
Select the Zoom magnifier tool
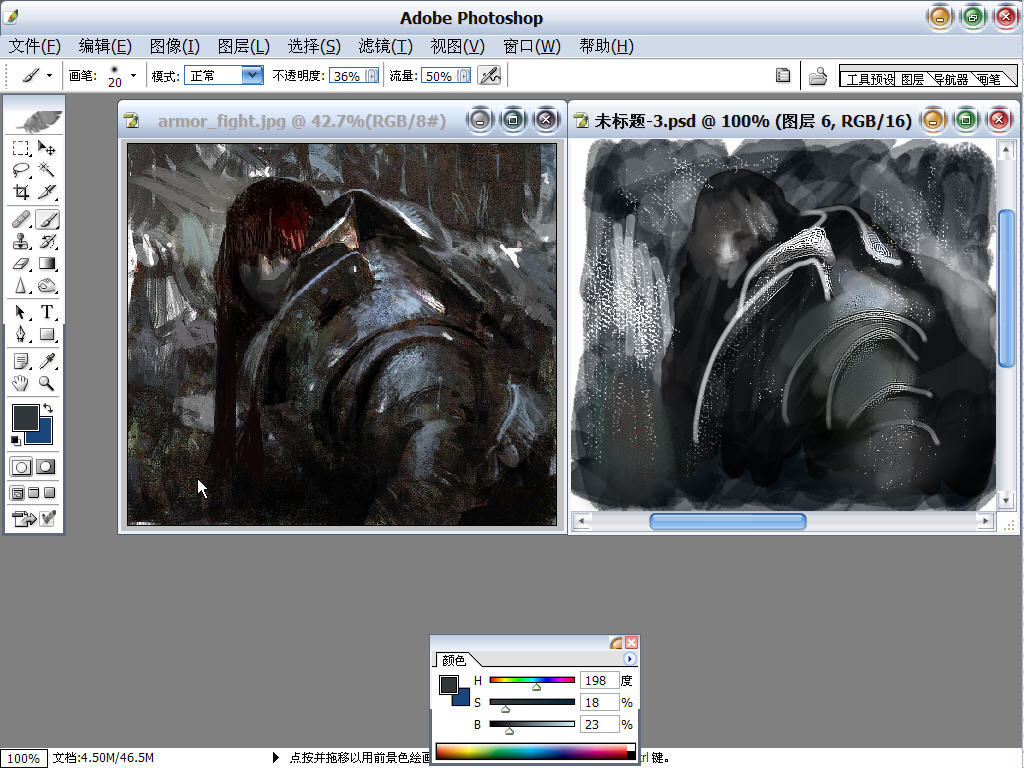click(46, 383)
